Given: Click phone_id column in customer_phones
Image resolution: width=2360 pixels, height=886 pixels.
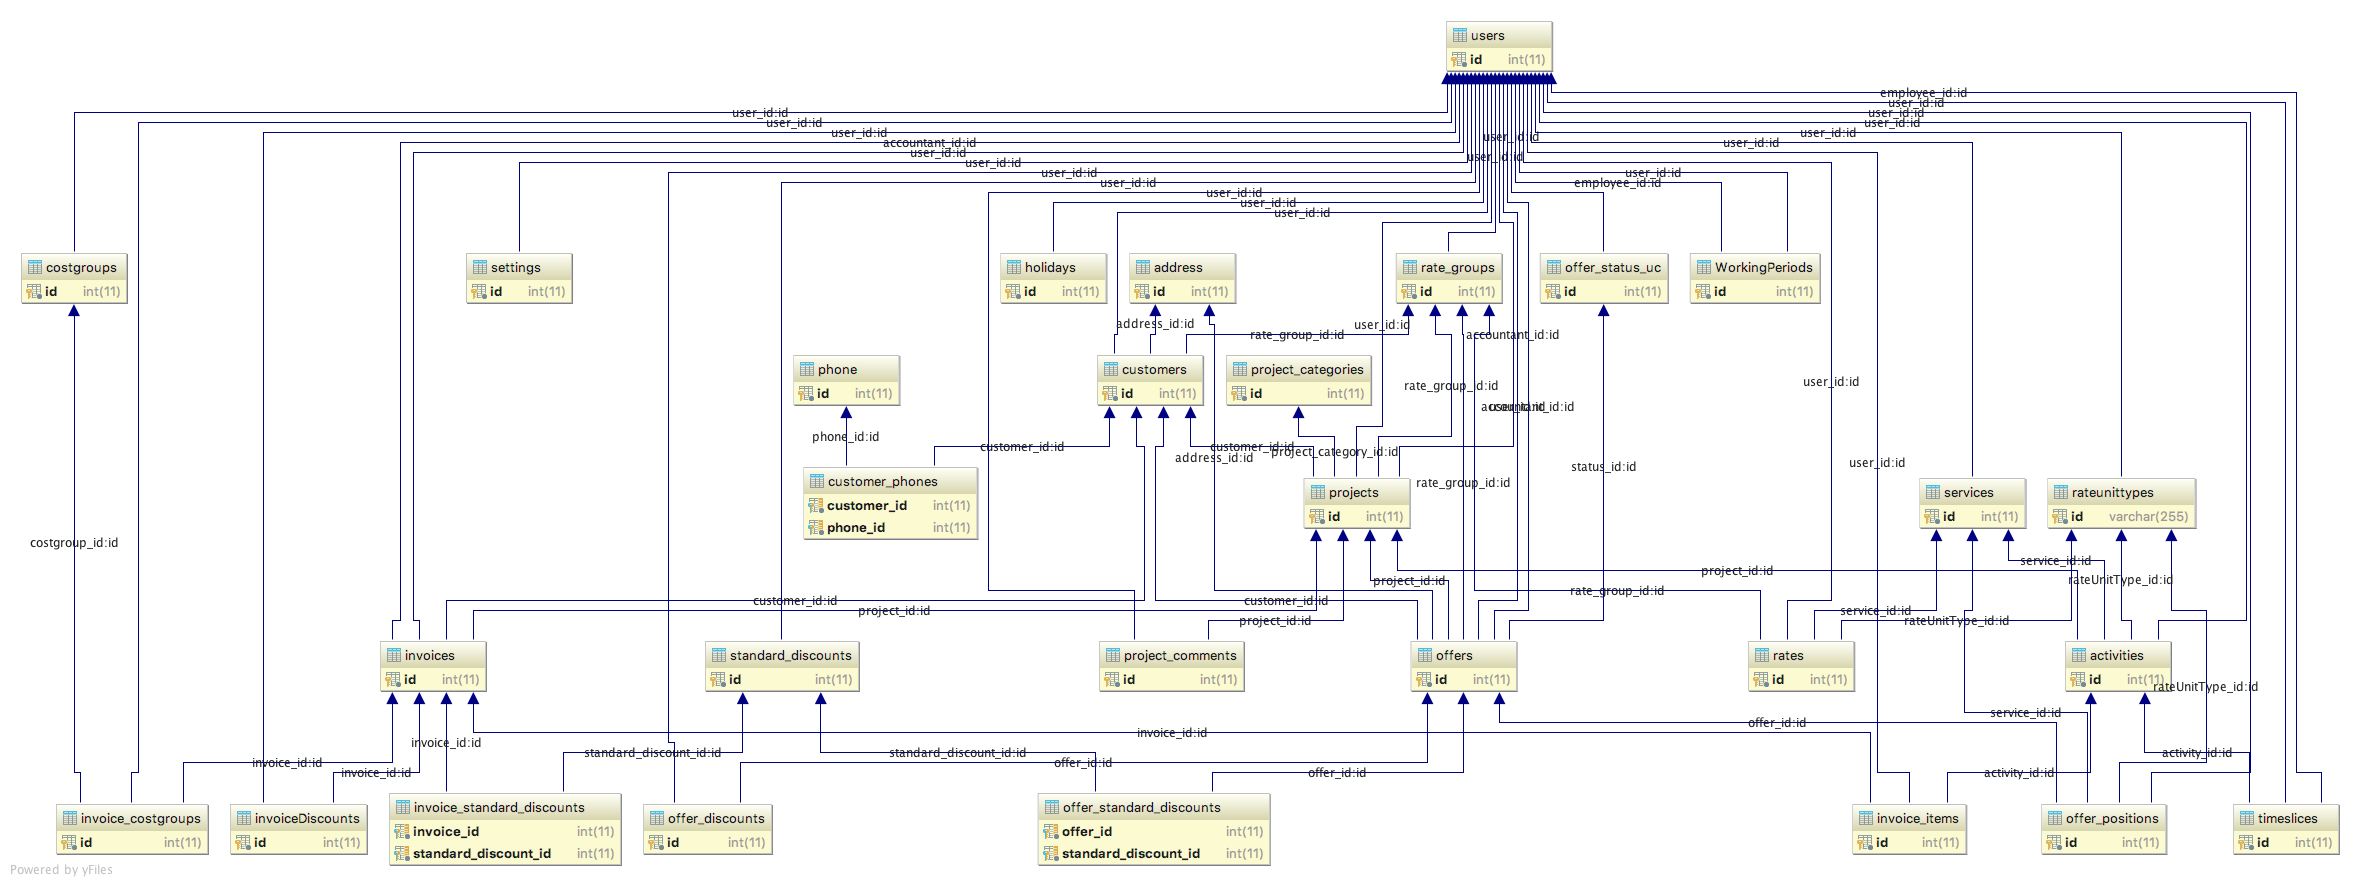Looking at the screenshot, I should [890, 527].
